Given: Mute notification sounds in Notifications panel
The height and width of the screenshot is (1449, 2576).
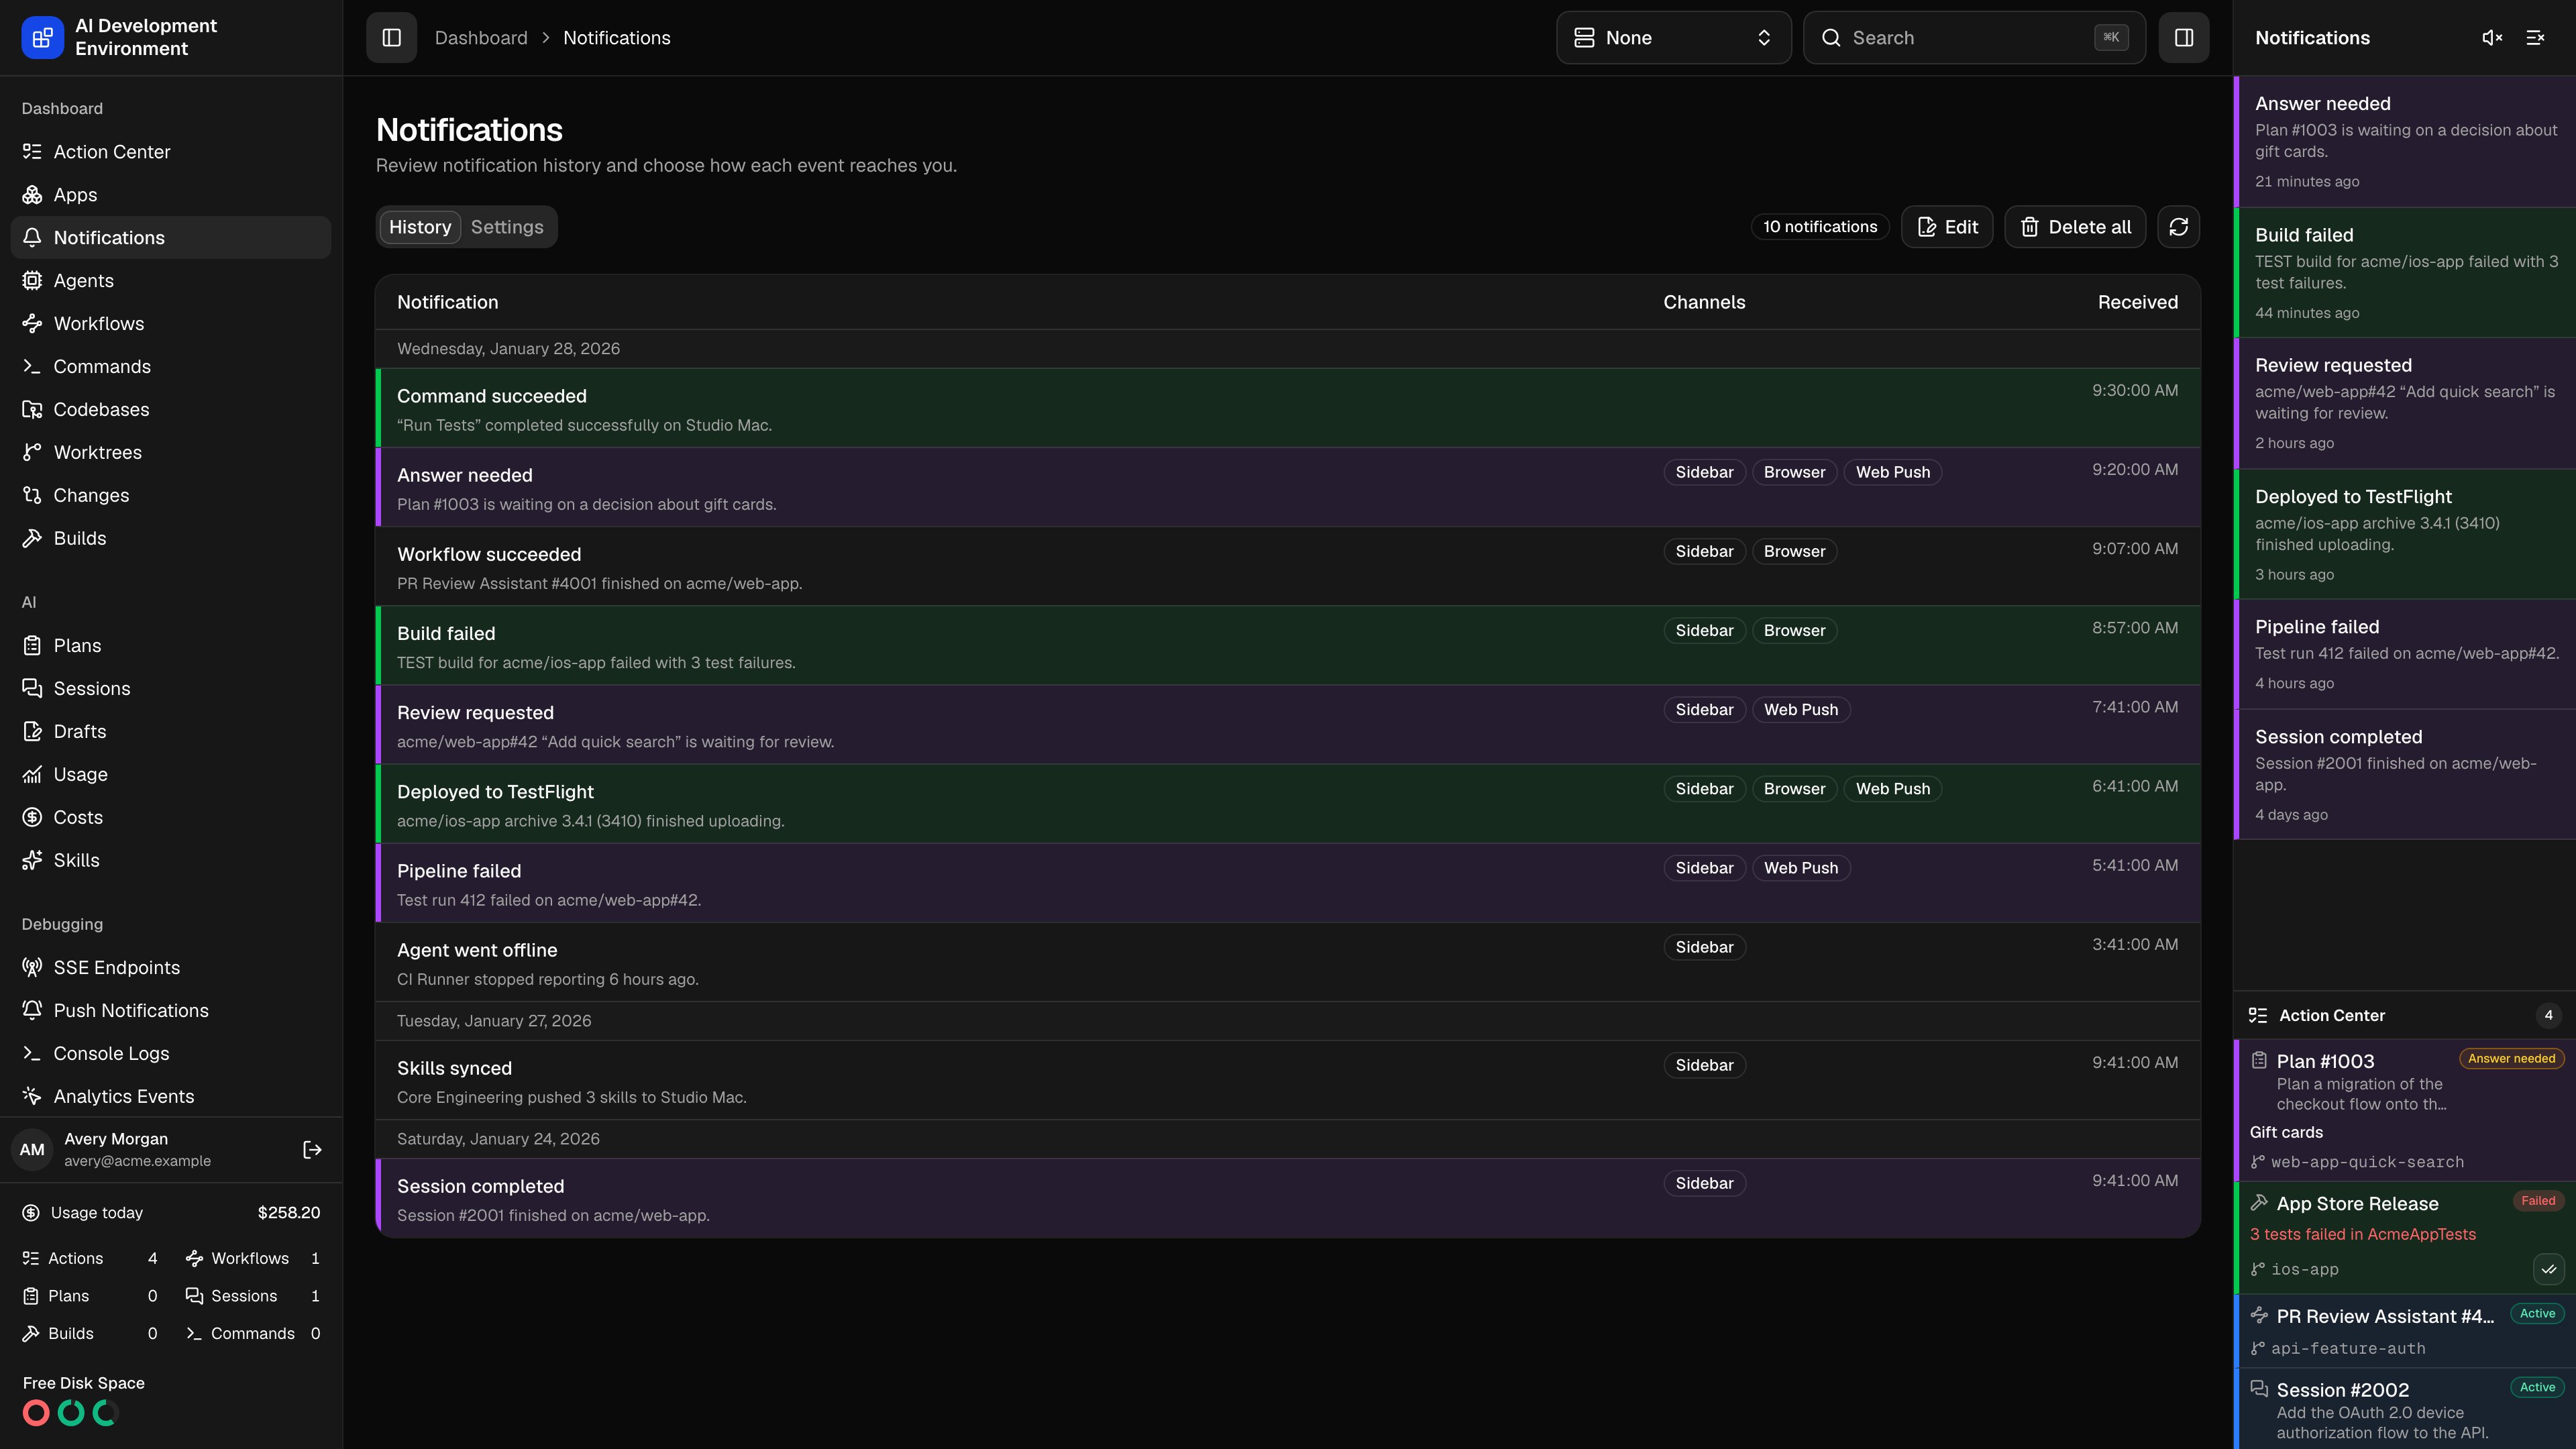Looking at the screenshot, I should click(x=2492, y=38).
